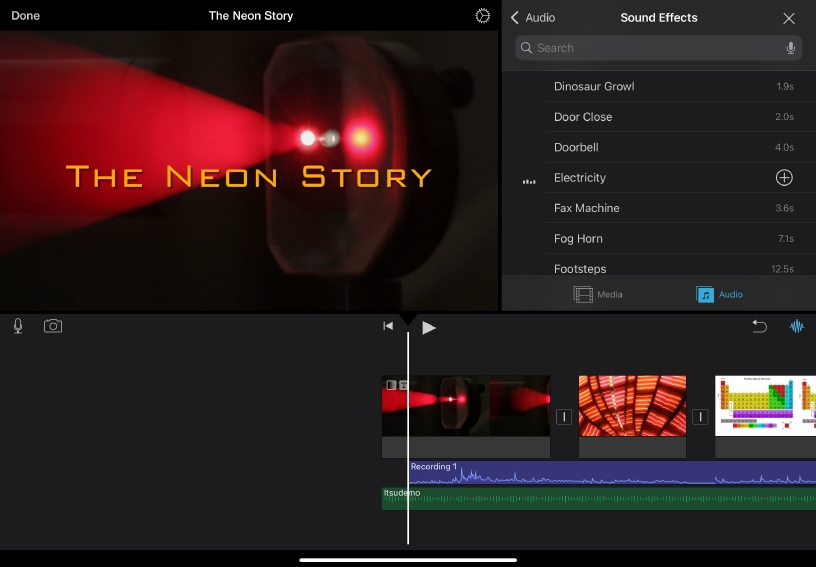This screenshot has height=567, width=816.
Task: Skip to beginning of the timeline
Action: pos(388,326)
